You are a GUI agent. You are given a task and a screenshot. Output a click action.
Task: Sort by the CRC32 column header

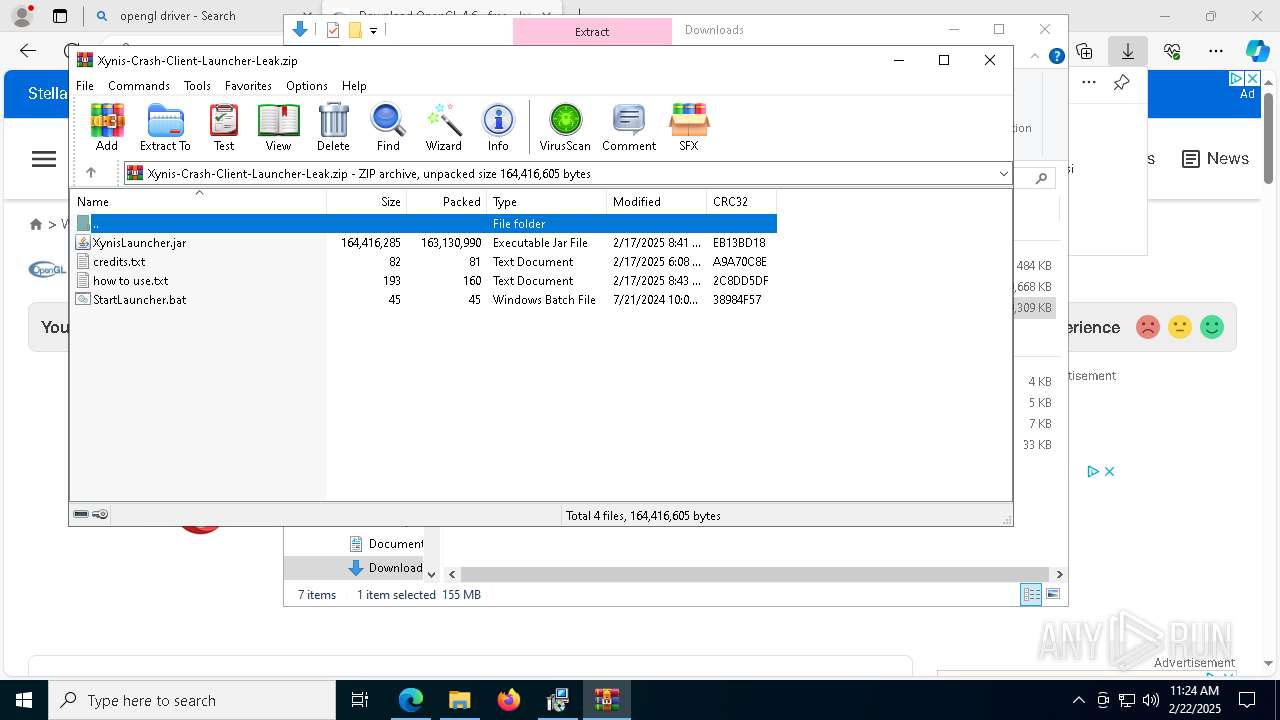pyautogui.click(x=741, y=201)
